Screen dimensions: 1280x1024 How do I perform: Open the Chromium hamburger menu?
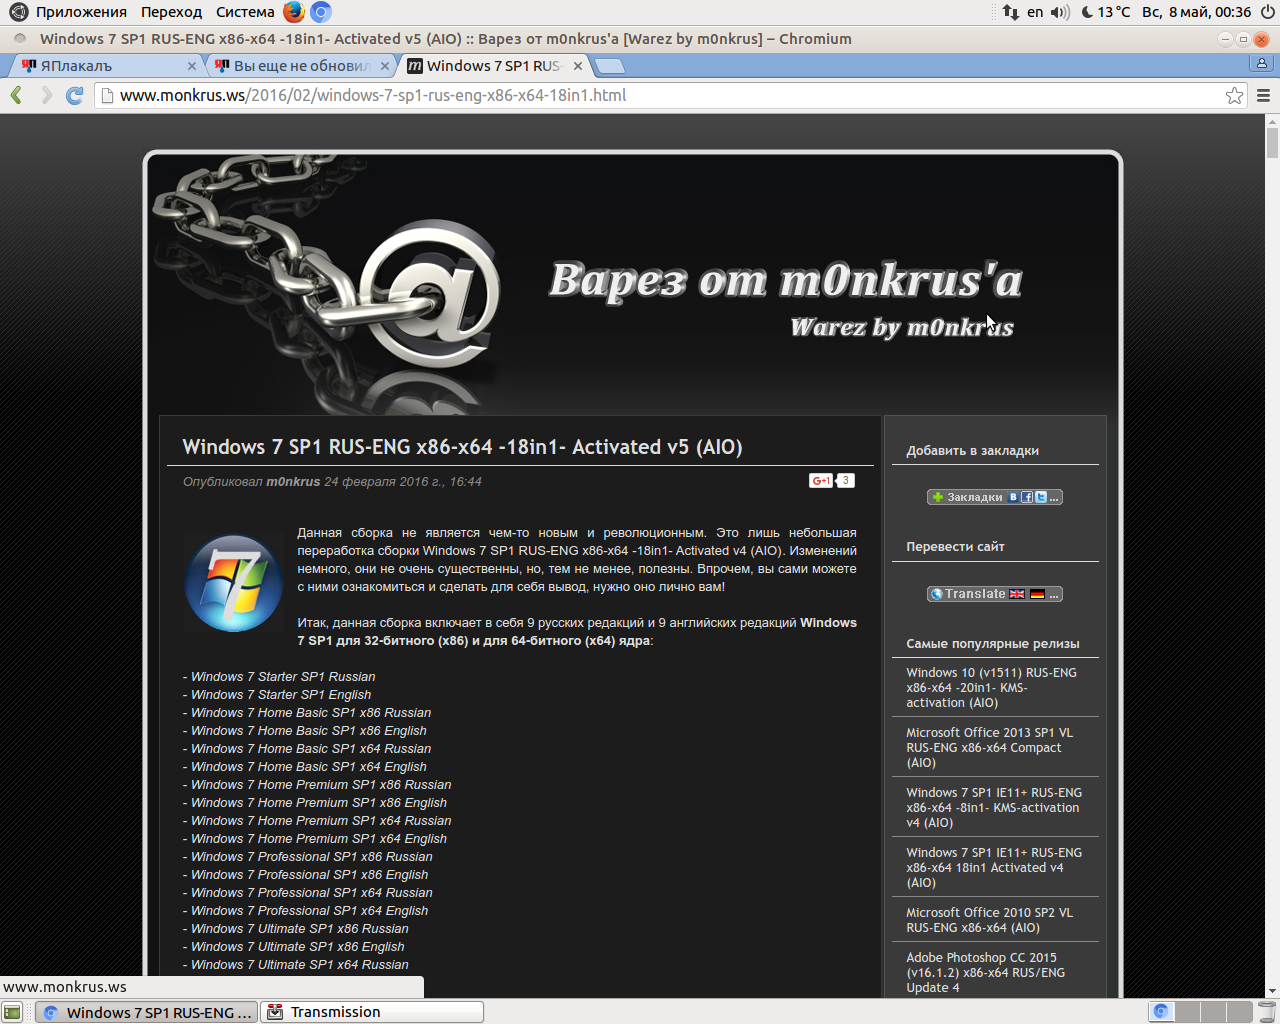click(1263, 95)
